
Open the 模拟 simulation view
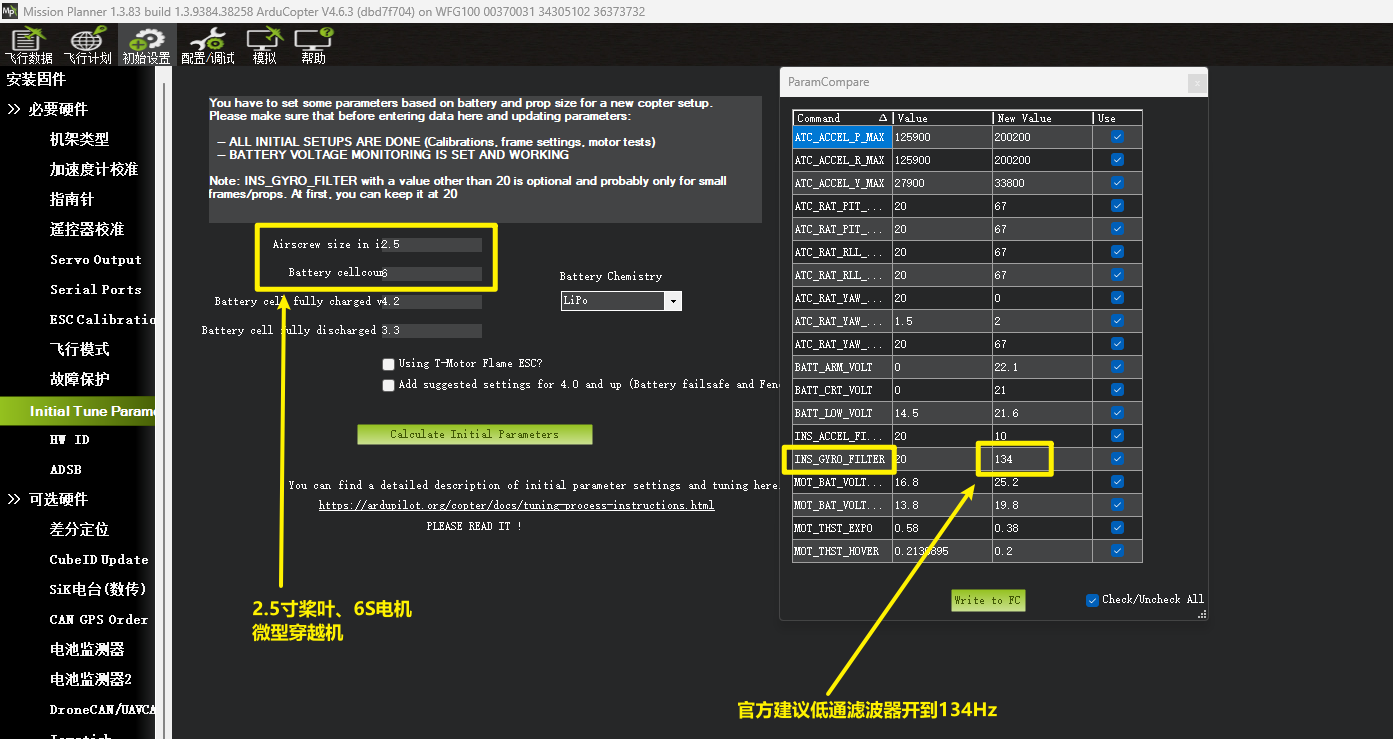click(x=264, y=45)
